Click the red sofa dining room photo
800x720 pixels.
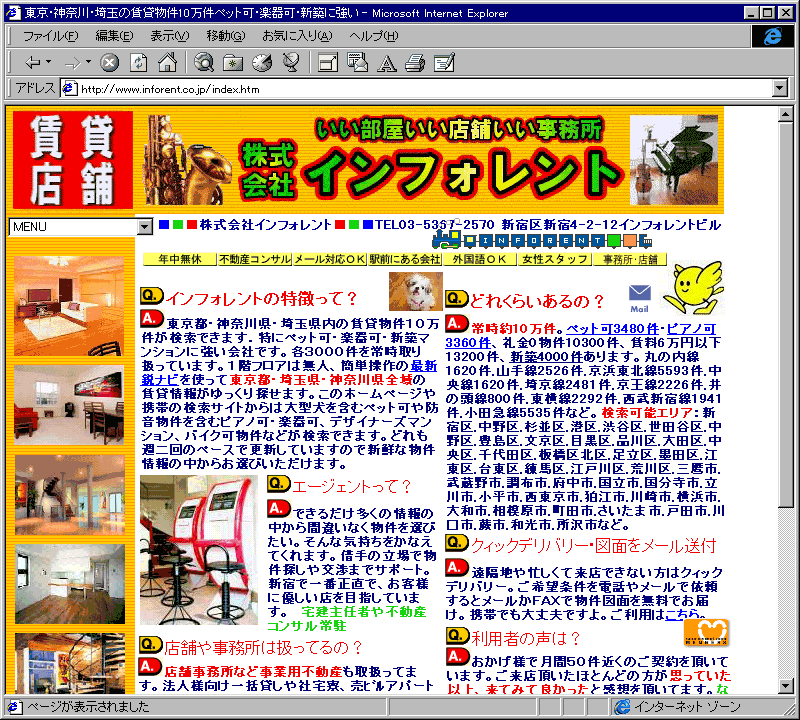tap(68, 405)
